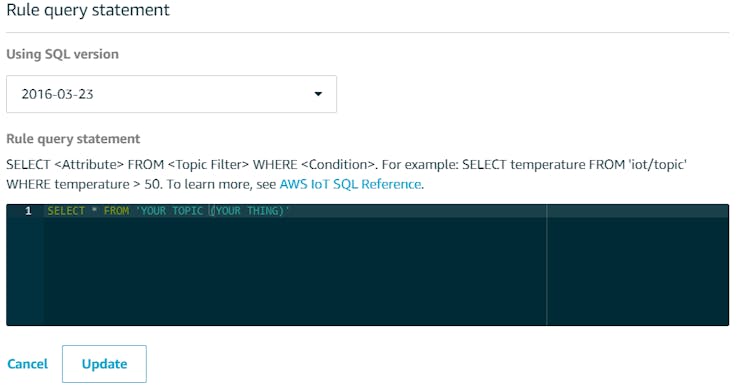The height and width of the screenshot is (392, 740).
Task: Click the asterisk in the query
Action: point(94,210)
